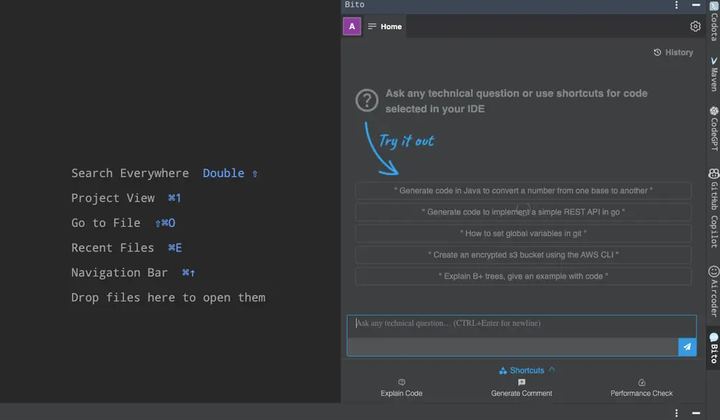Minimize the bottom tool window
The height and width of the screenshot is (420, 720).
pos(696,413)
